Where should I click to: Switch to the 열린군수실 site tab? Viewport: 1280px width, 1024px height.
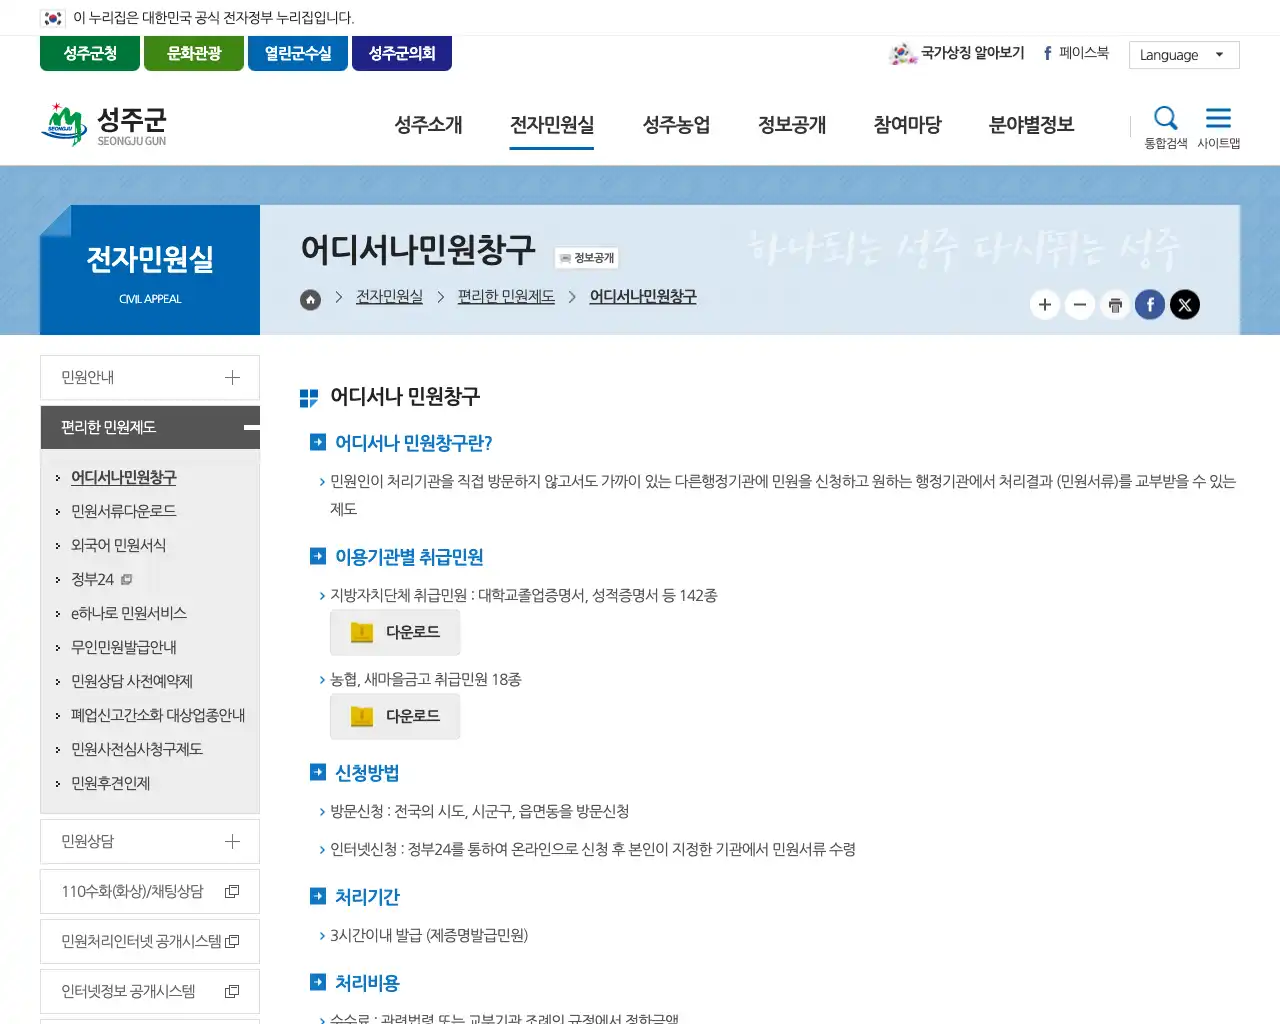click(x=298, y=54)
